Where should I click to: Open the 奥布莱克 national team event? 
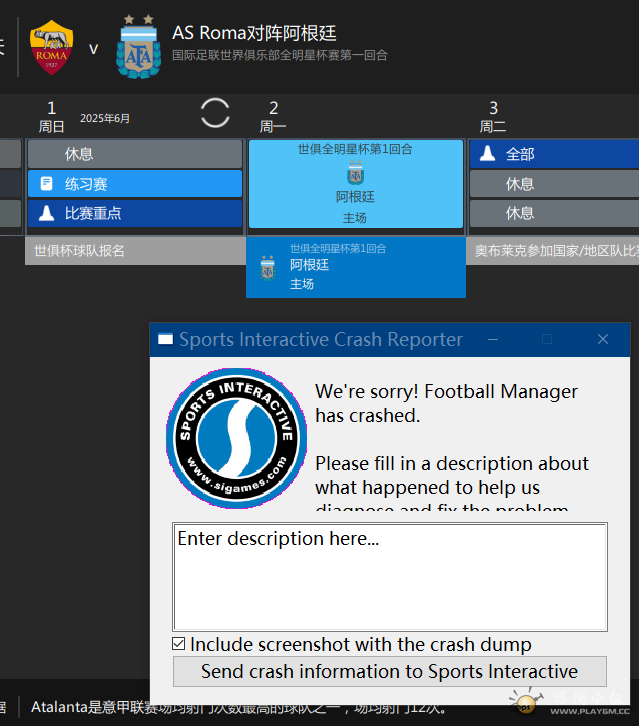pyautogui.click(x=554, y=251)
